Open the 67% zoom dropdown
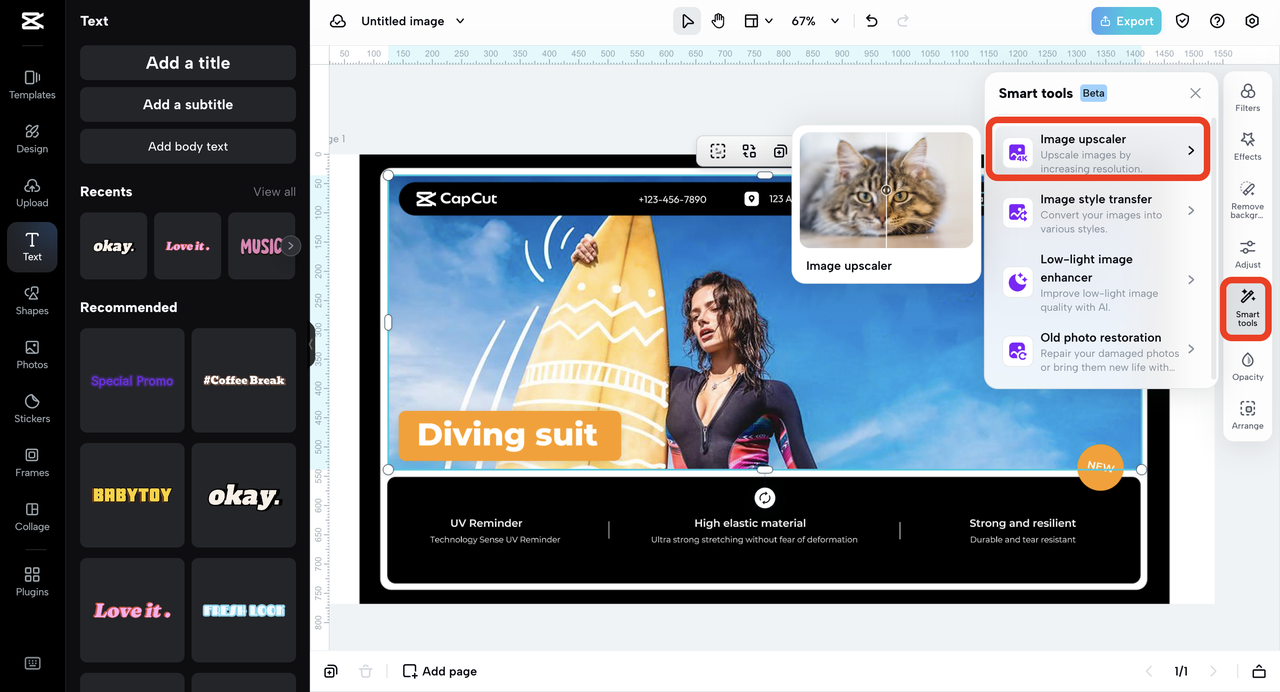 (815, 21)
